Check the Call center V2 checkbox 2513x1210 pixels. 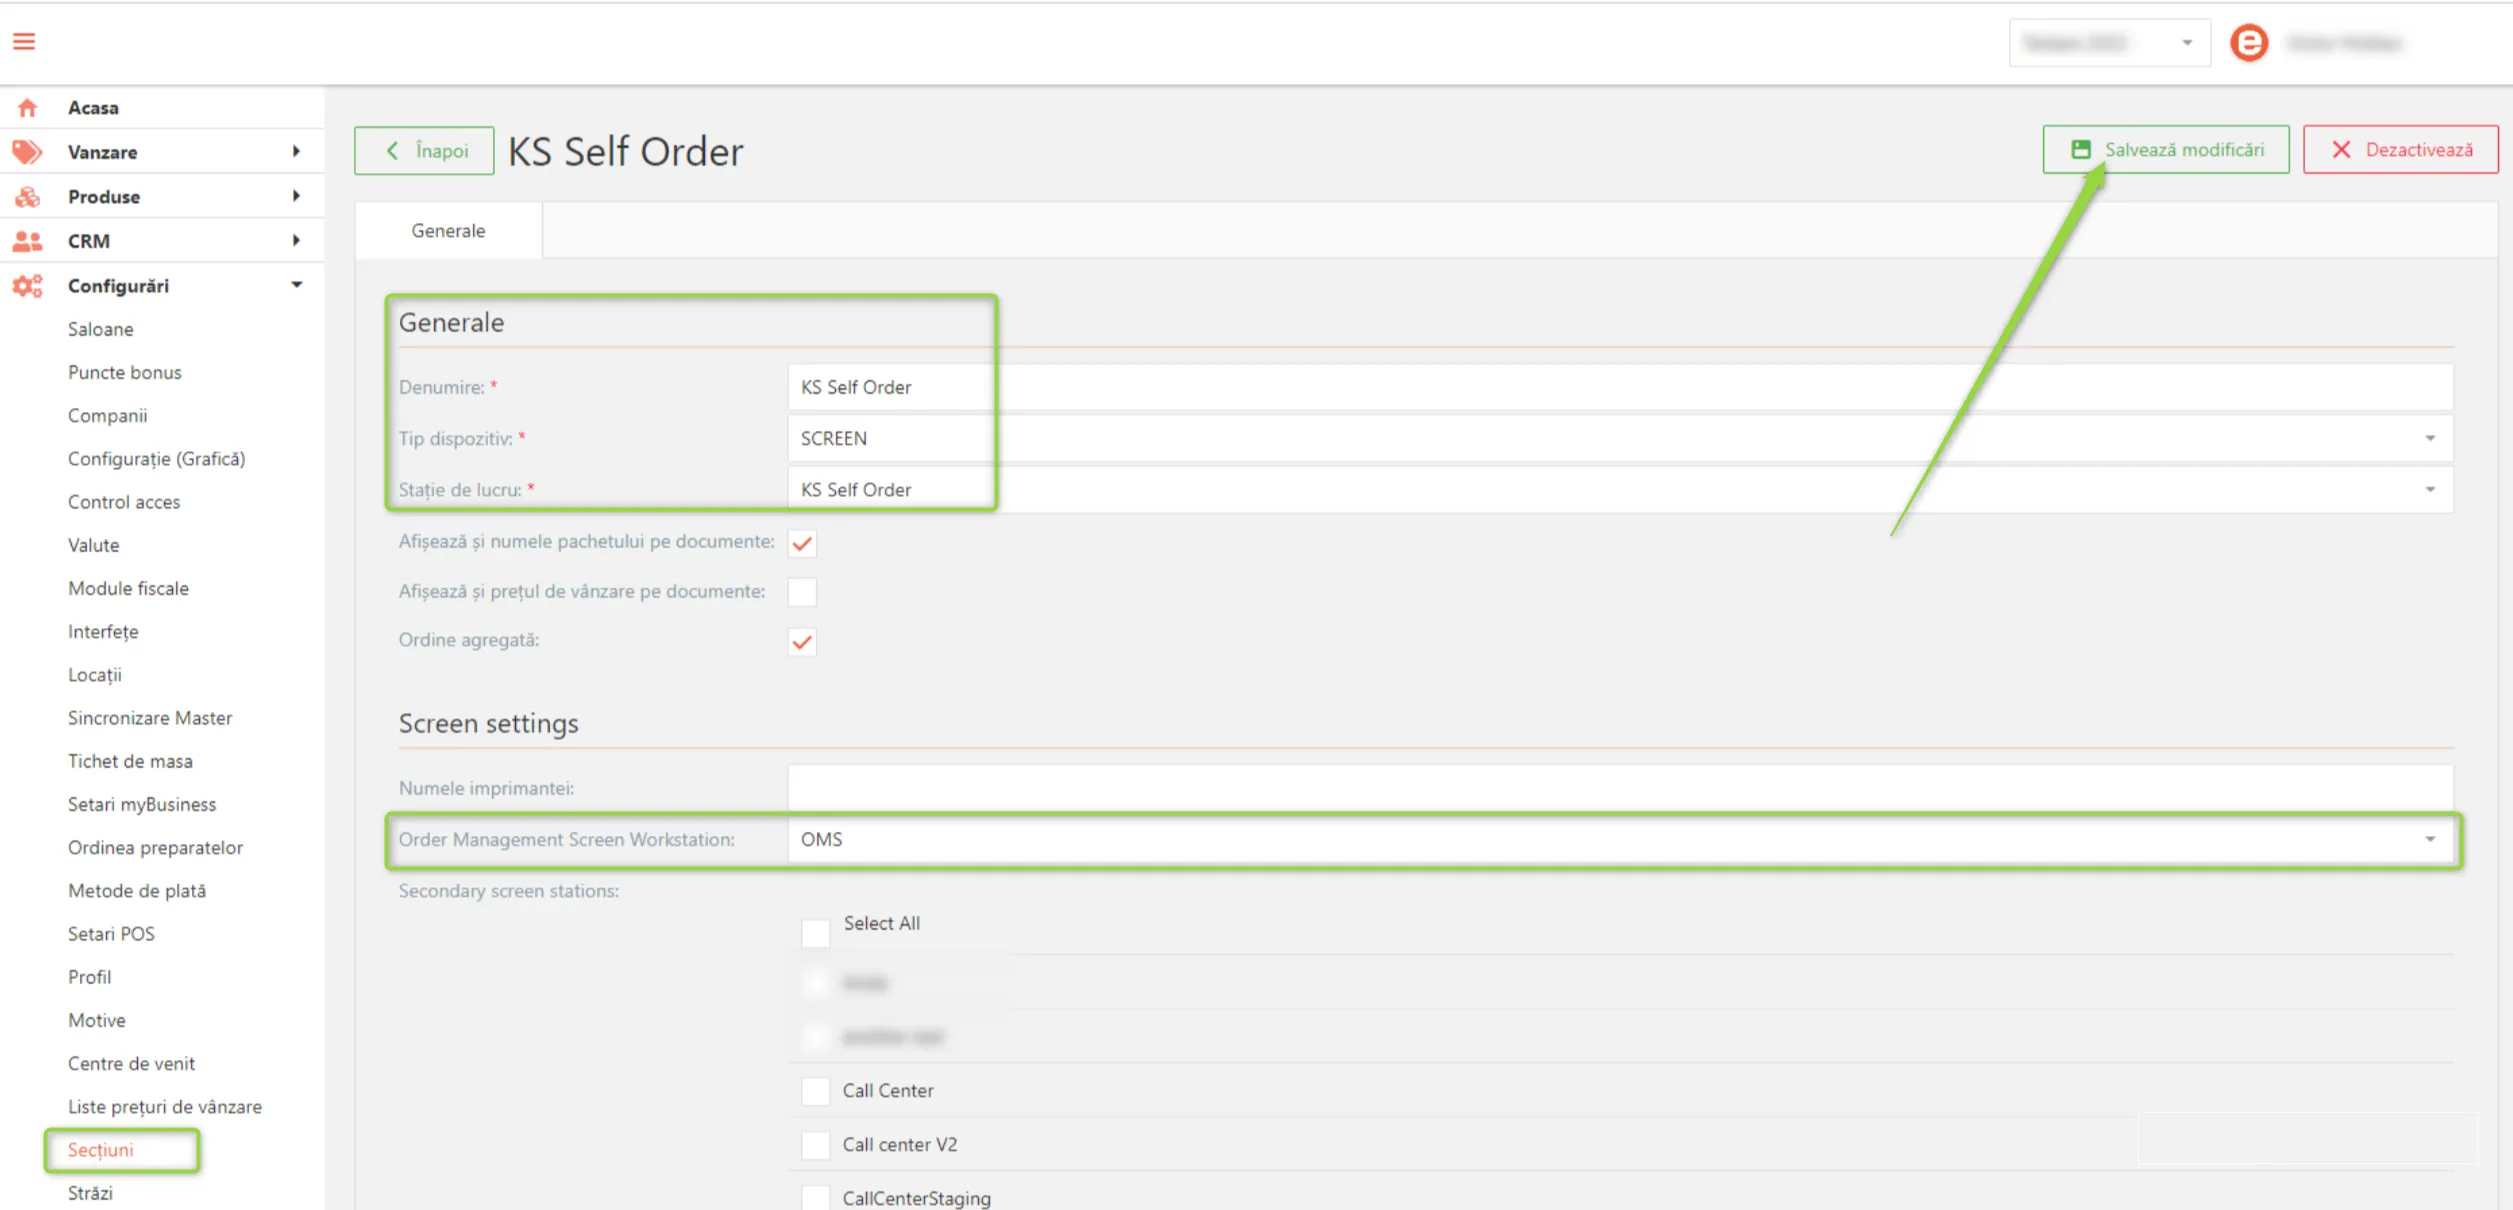816,1145
